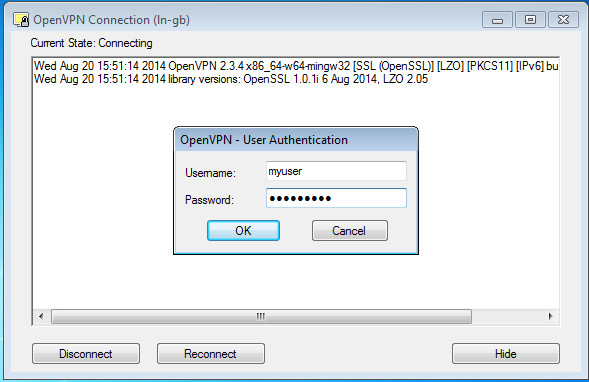Select the library versions log line
589x382 pixels.
pyautogui.click(x=231, y=79)
